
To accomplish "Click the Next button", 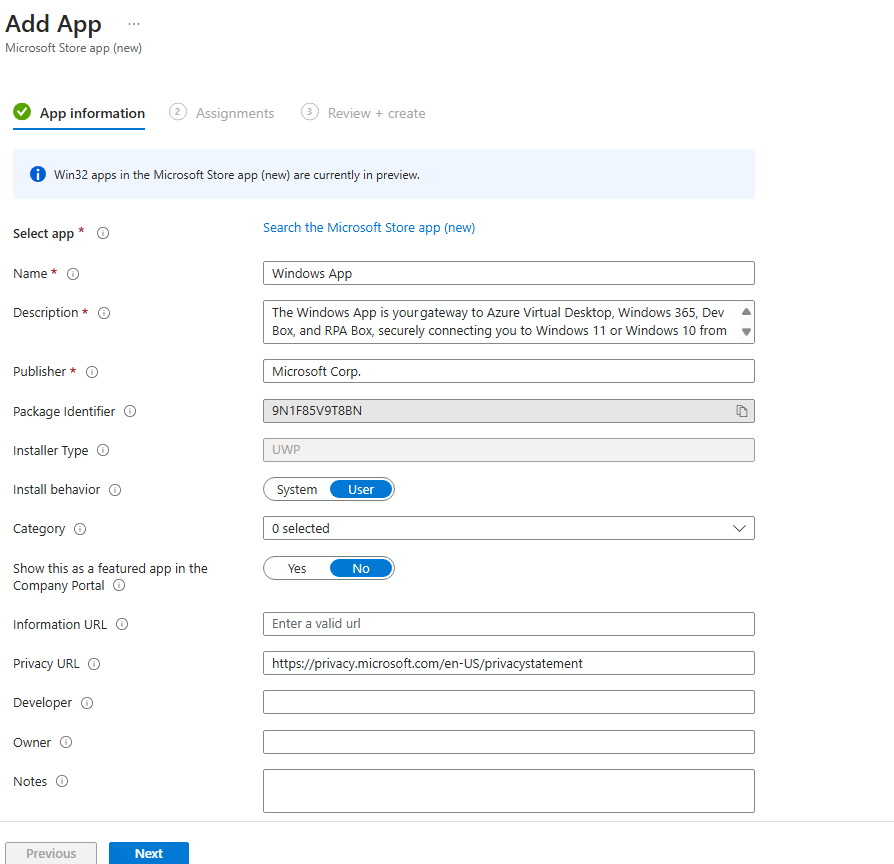I will [x=149, y=853].
